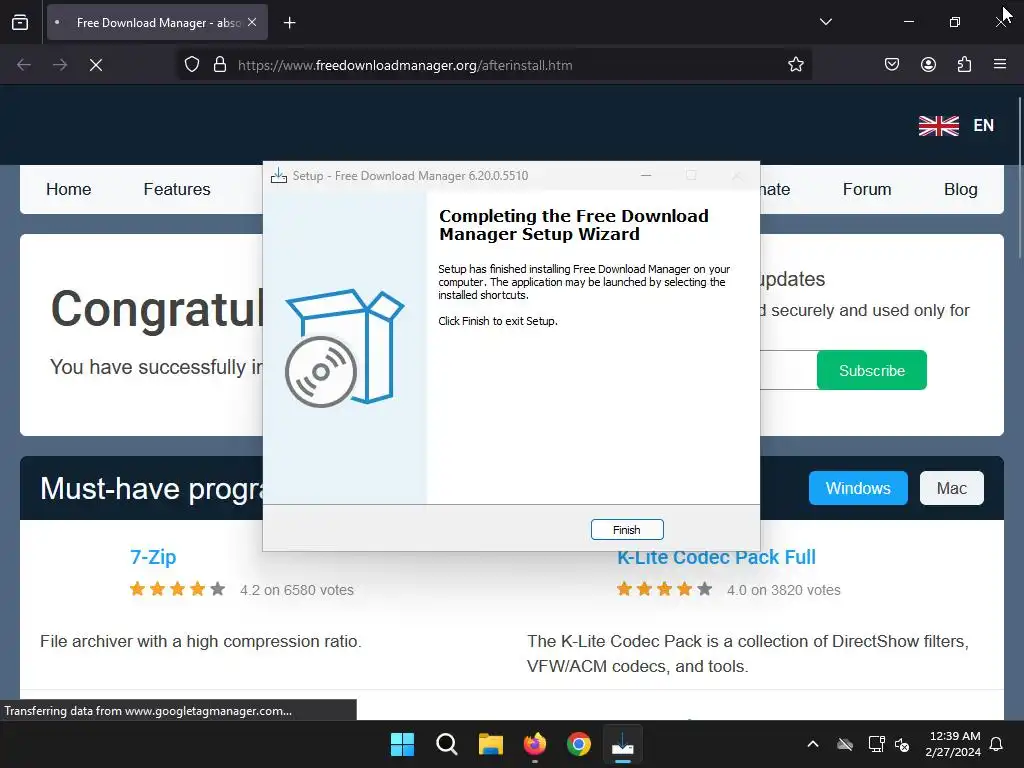Select the Free Download Manager tab
This screenshot has width=1024, height=768.
tap(157, 22)
